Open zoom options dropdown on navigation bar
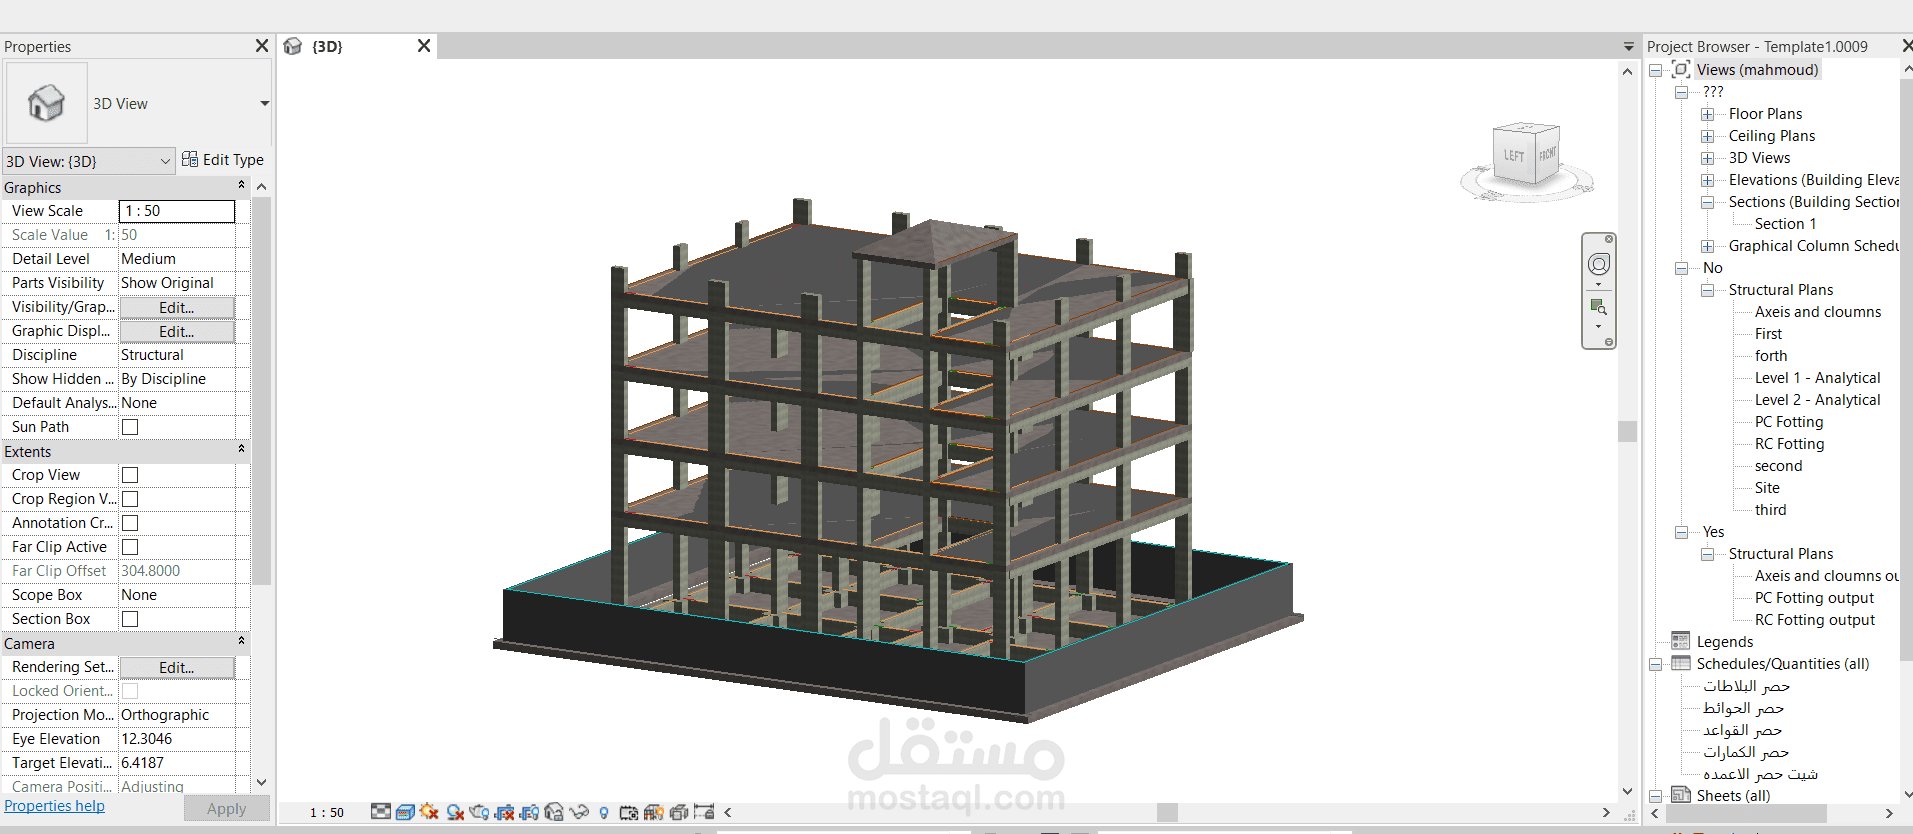The width and height of the screenshot is (1913, 834). (x=1598, y=327)
